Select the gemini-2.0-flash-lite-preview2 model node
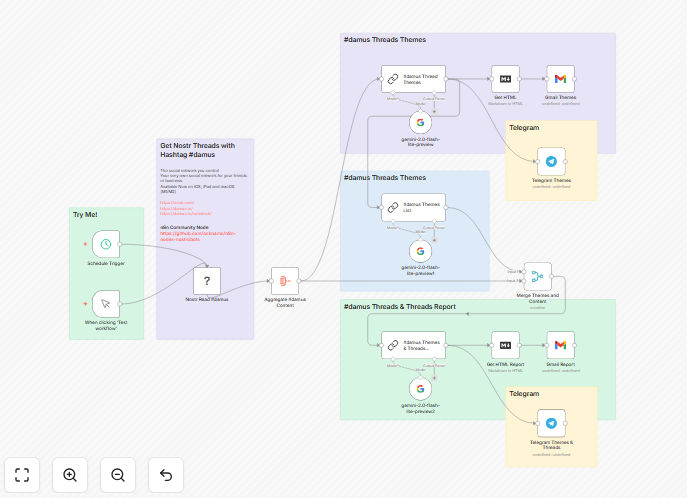 click(420, 389)
